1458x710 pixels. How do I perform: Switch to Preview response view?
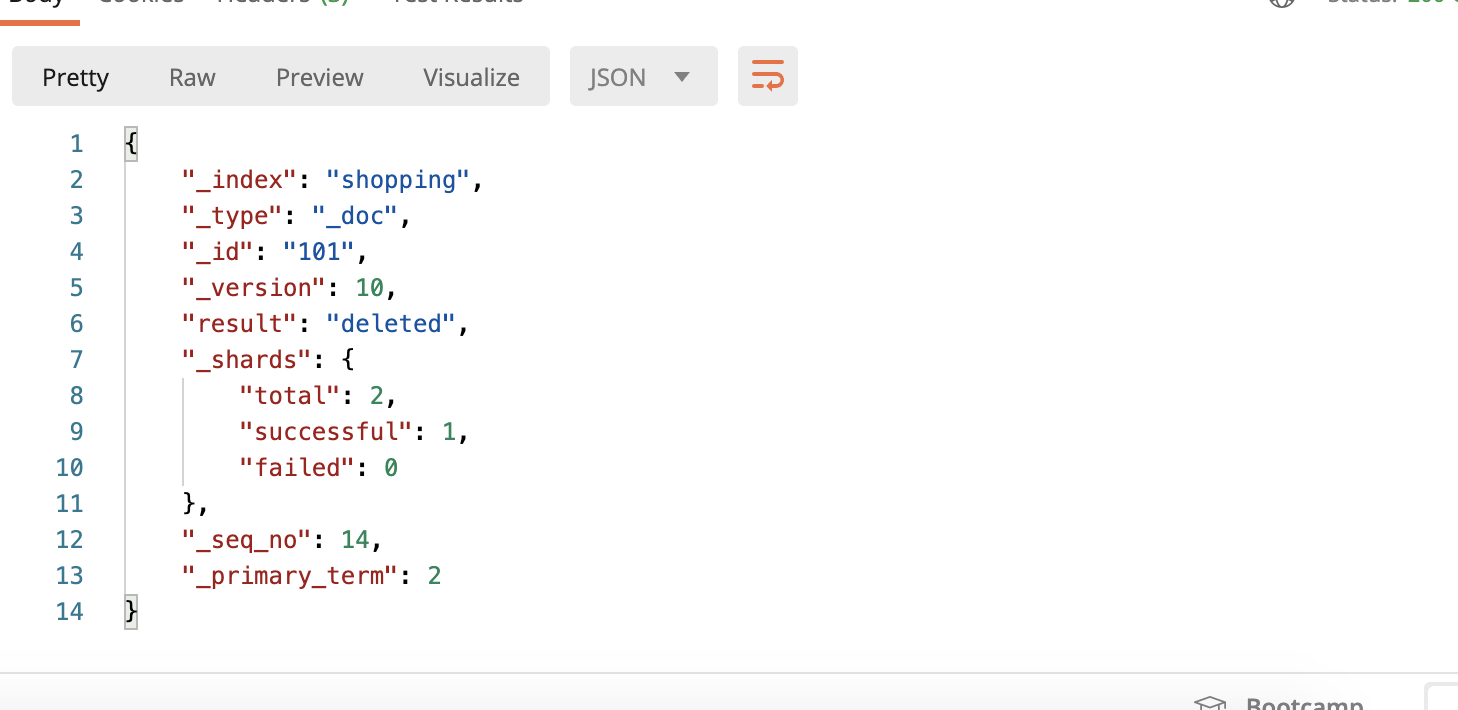[x=320, y=78]
